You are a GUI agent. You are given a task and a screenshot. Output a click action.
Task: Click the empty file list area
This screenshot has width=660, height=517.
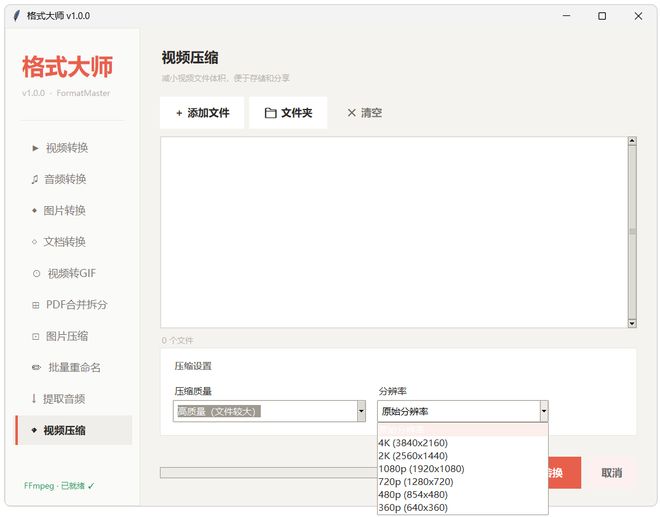coord(394,232)
